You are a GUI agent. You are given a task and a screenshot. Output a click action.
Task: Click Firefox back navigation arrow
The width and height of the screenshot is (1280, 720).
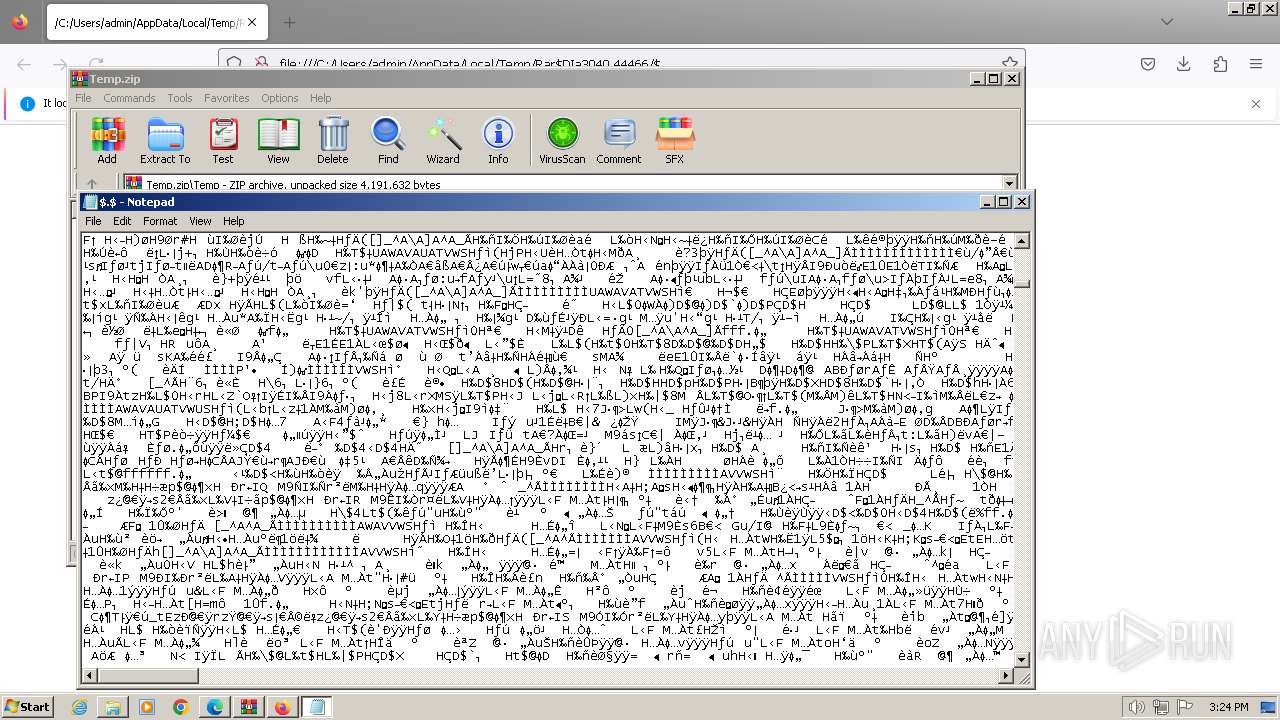click(x=24, y=64)
